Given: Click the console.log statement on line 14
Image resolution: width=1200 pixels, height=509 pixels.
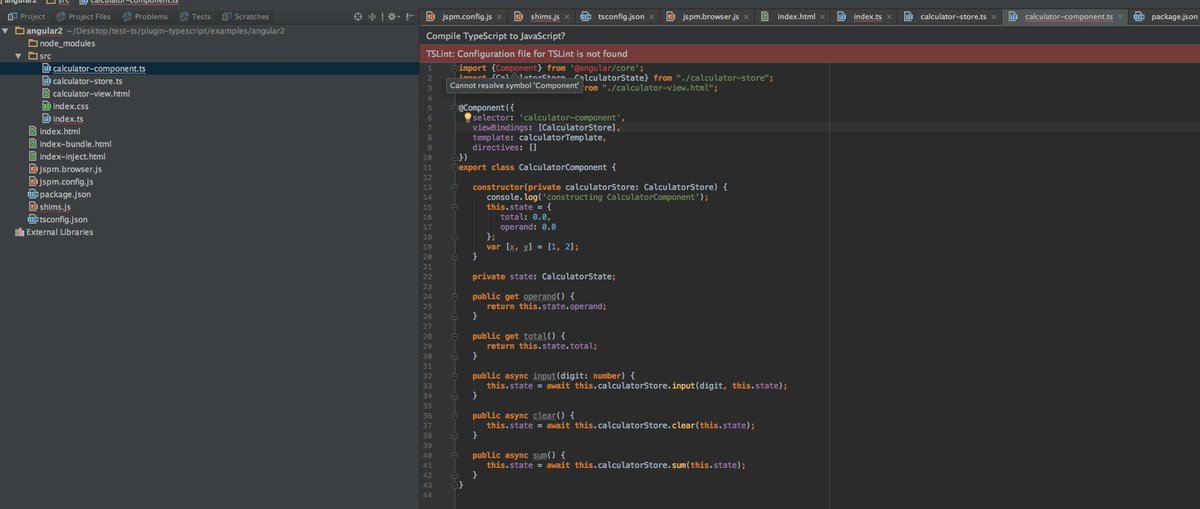Looking at the screenshot, I should pyautogui.click(x=597, y=197).
